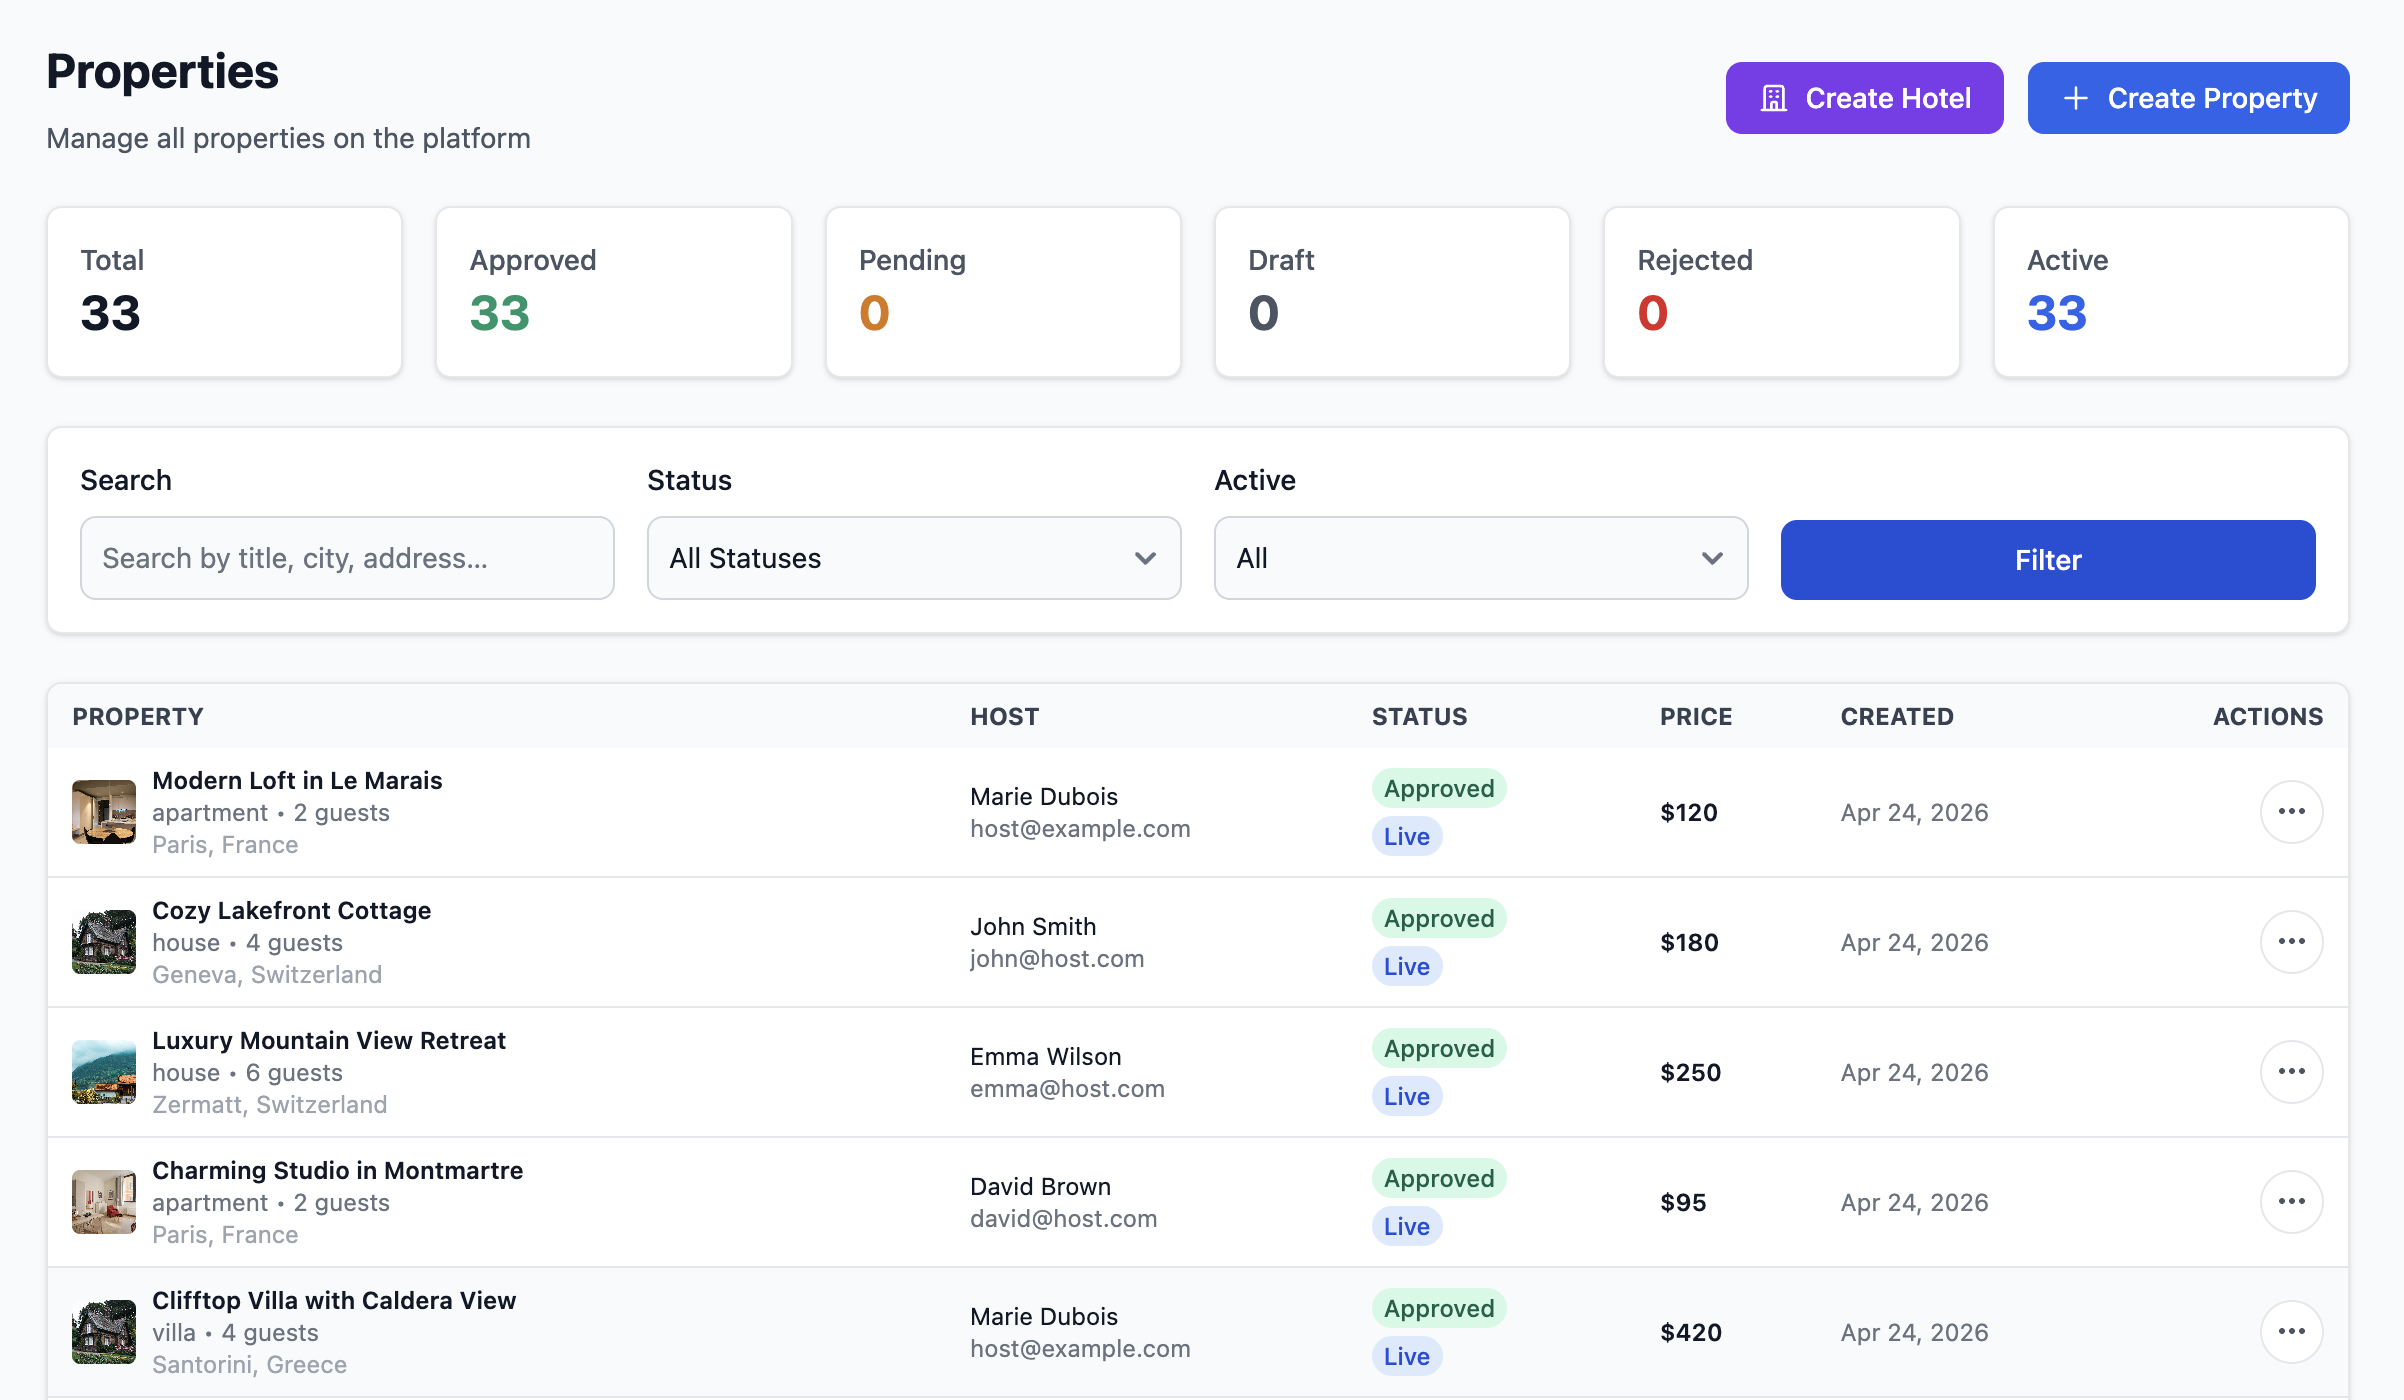The height and width of the screenshot is (1400, 2404).
Task: Open three-dot actions for Cozy Lakefront Cottage
Action: pos(2291,942)
